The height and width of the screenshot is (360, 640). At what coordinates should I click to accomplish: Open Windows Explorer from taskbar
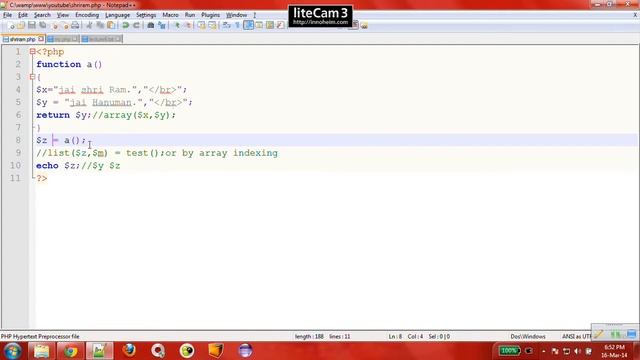click(x=41, y=351)
